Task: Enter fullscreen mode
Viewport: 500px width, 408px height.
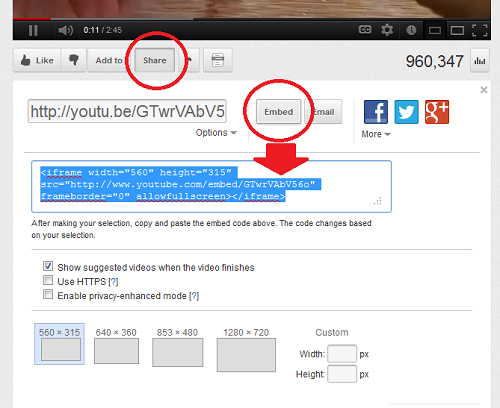Action: [x=480, y=30]
